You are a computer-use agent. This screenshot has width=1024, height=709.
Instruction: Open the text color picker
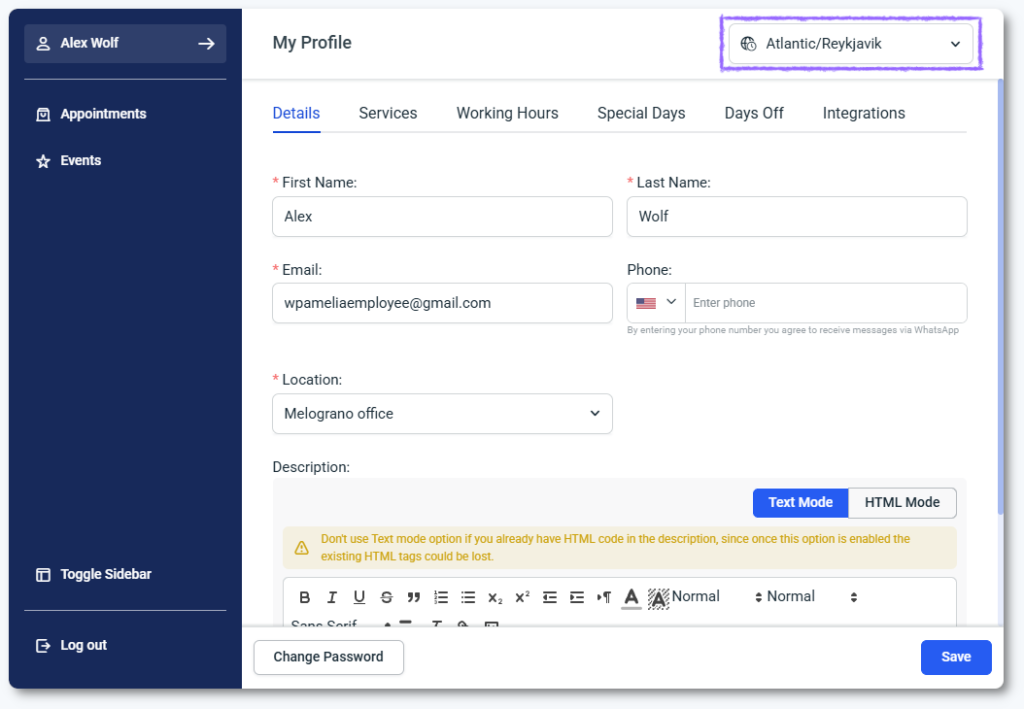[x=630, y=597]
